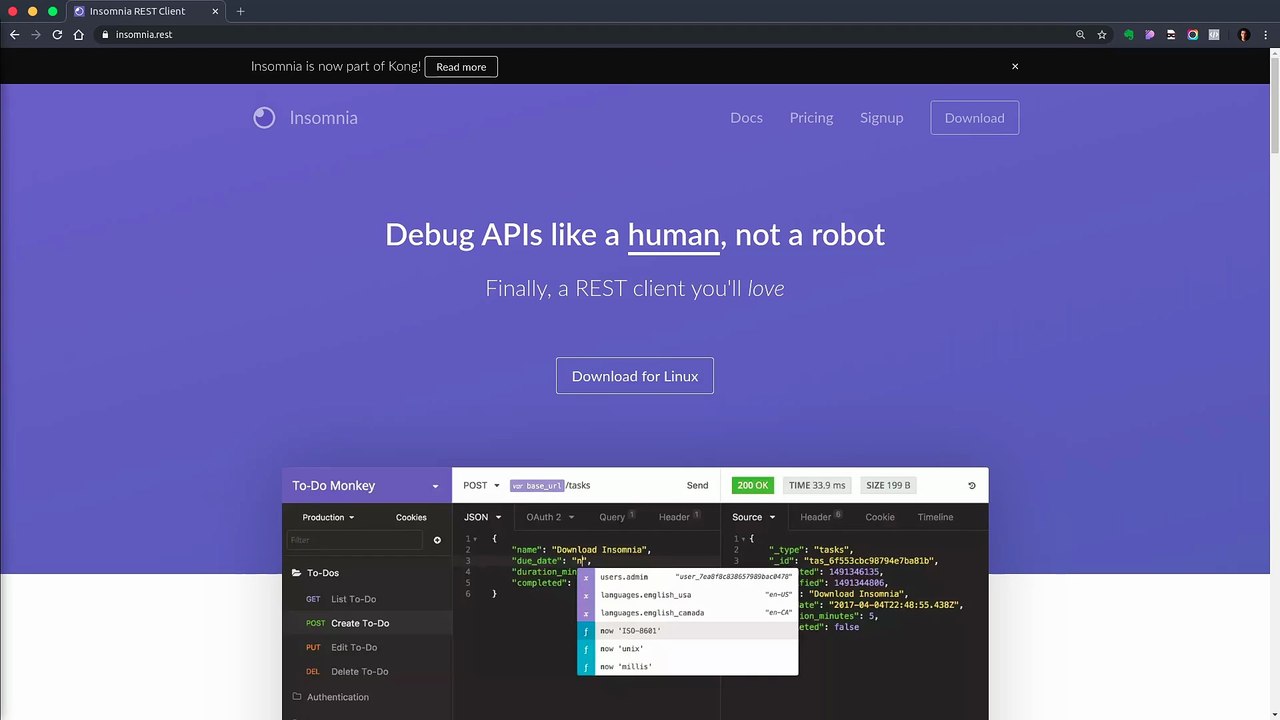Select the GET List To-Do request
The image size is (1280, 720).
coord(367,599)
